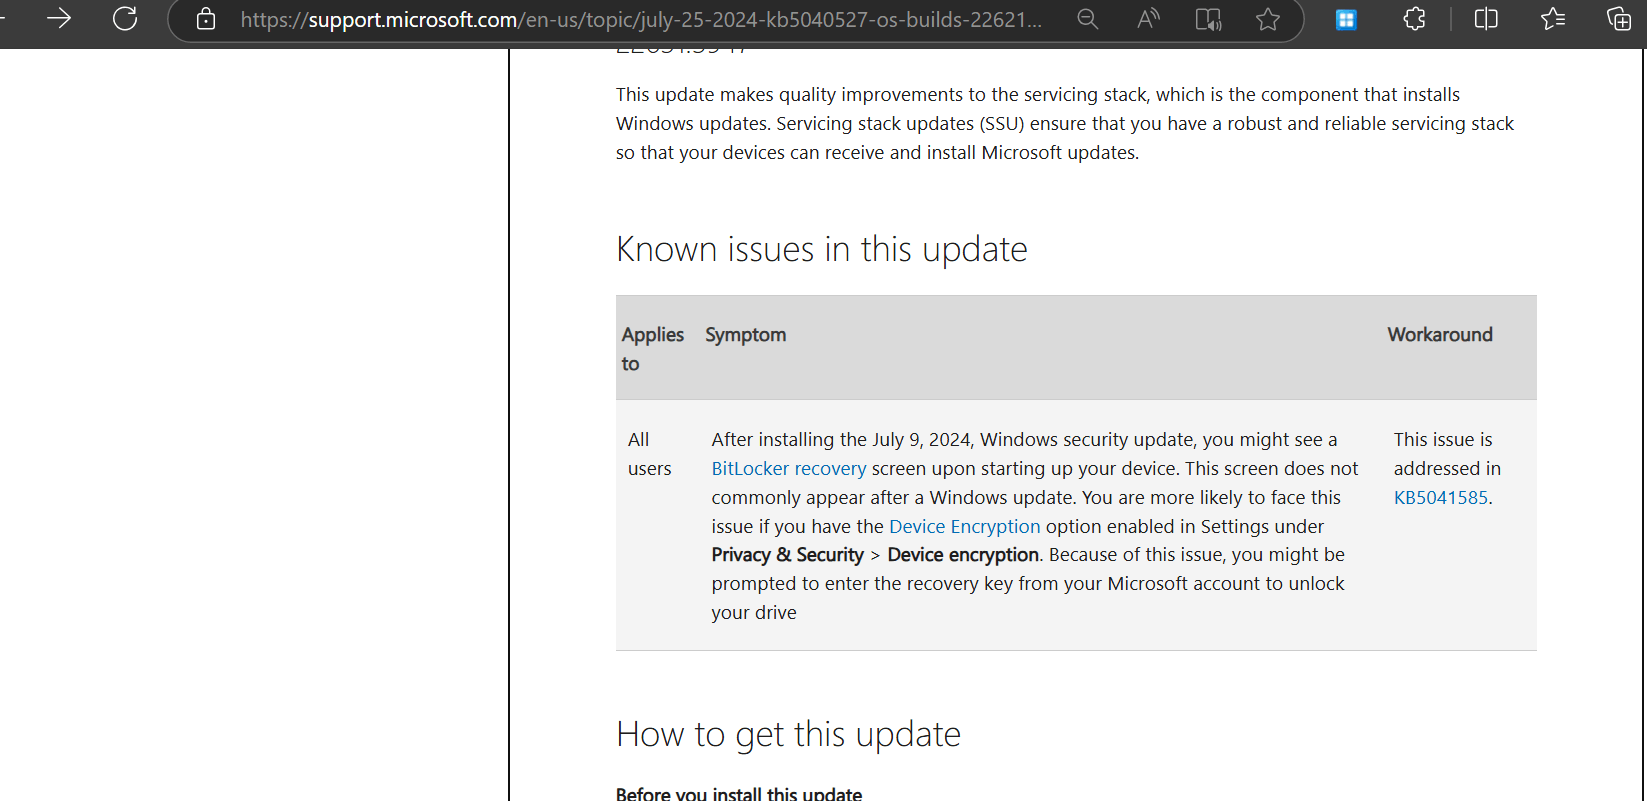The image size is (1647, 801).
Task: Open the Favorites list
Action: tap(1553, 19)
